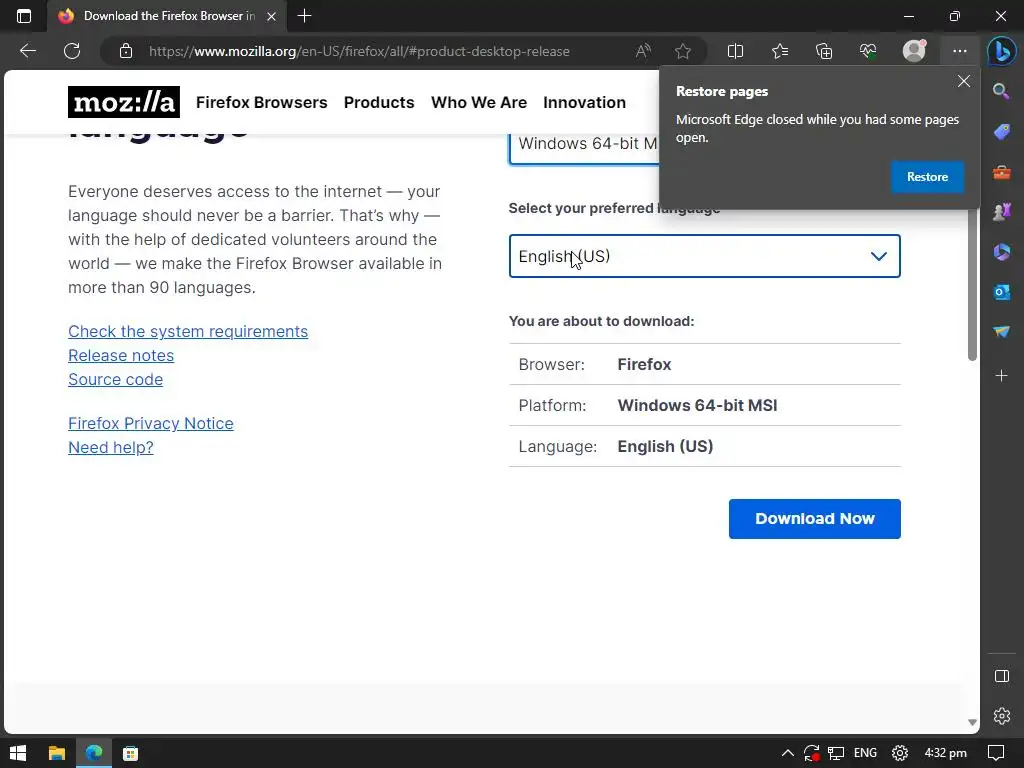The width and height of the screenshot is (1024, 768).
Task: Open ENG language indicator
Action: (865, 753)
